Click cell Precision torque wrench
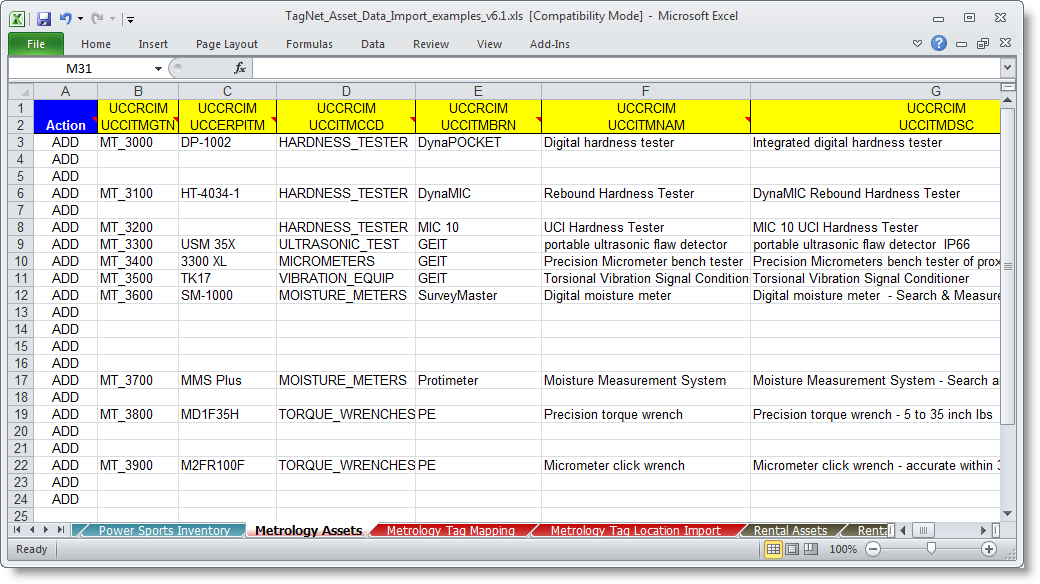This screenshot has height=584, width=1040. pos(645,414)
